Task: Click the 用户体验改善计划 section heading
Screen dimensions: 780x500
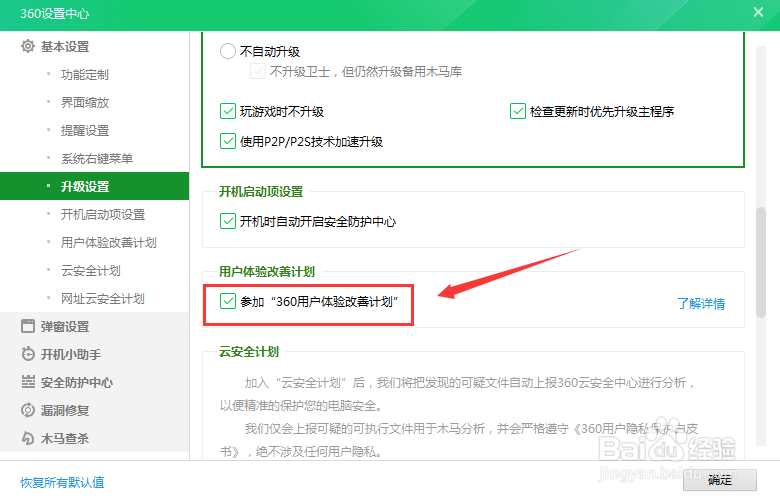Action: (267, 272)
